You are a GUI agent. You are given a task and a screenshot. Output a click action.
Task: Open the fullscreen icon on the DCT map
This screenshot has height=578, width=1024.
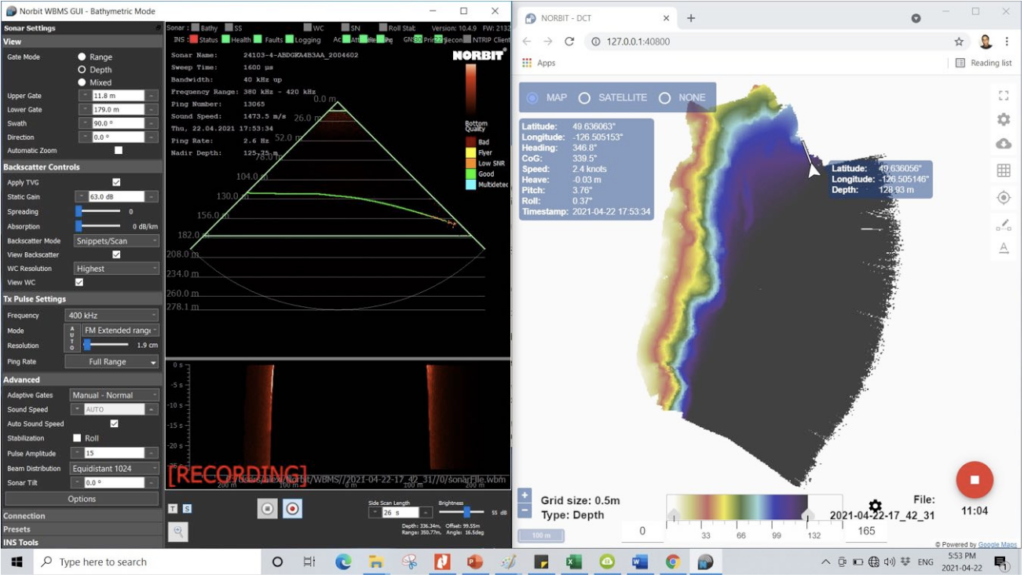point(1004,95)
